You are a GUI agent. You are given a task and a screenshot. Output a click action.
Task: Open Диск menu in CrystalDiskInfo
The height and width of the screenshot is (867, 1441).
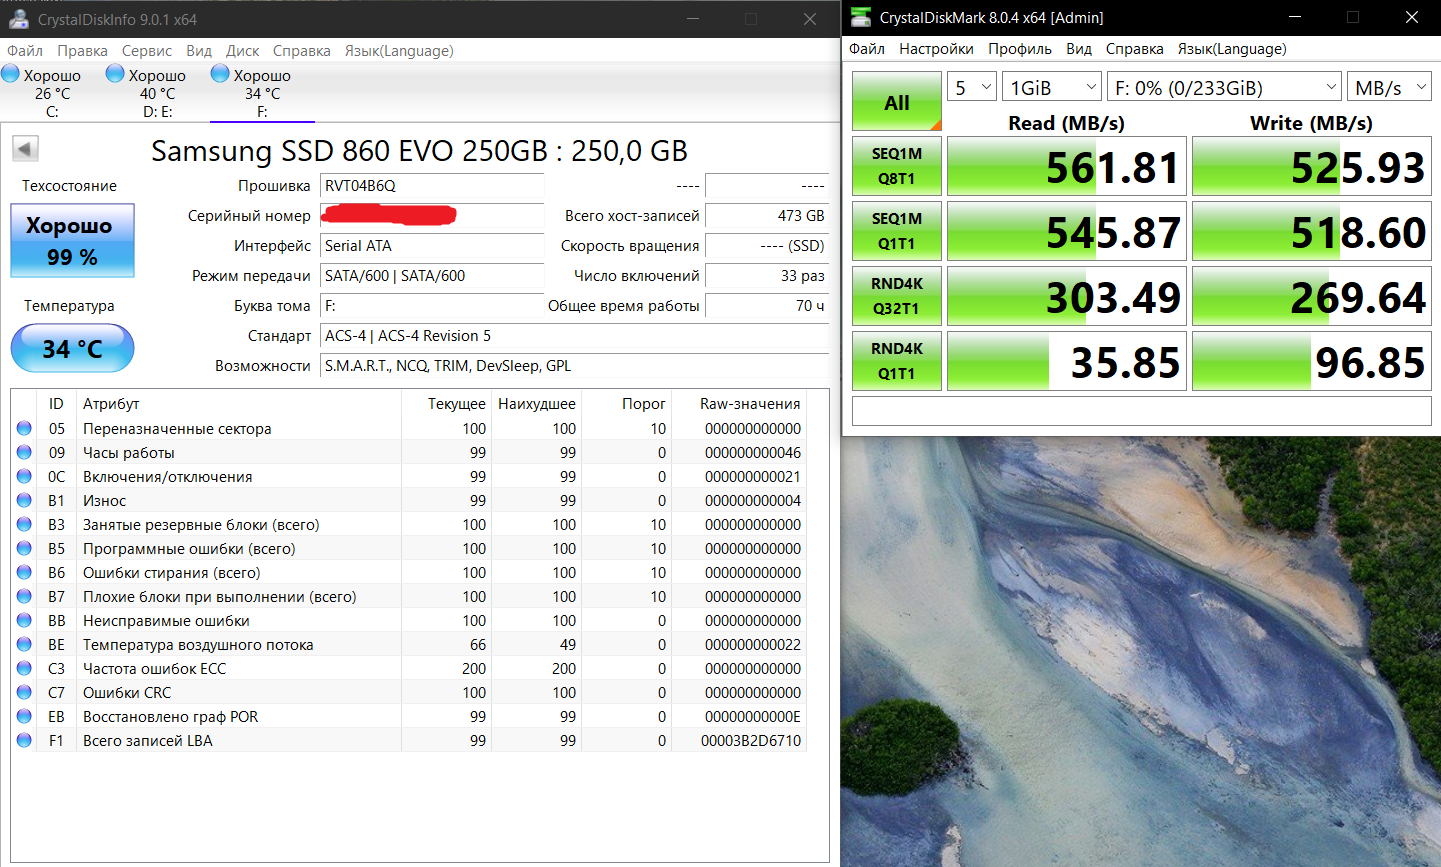coord(243,51)
